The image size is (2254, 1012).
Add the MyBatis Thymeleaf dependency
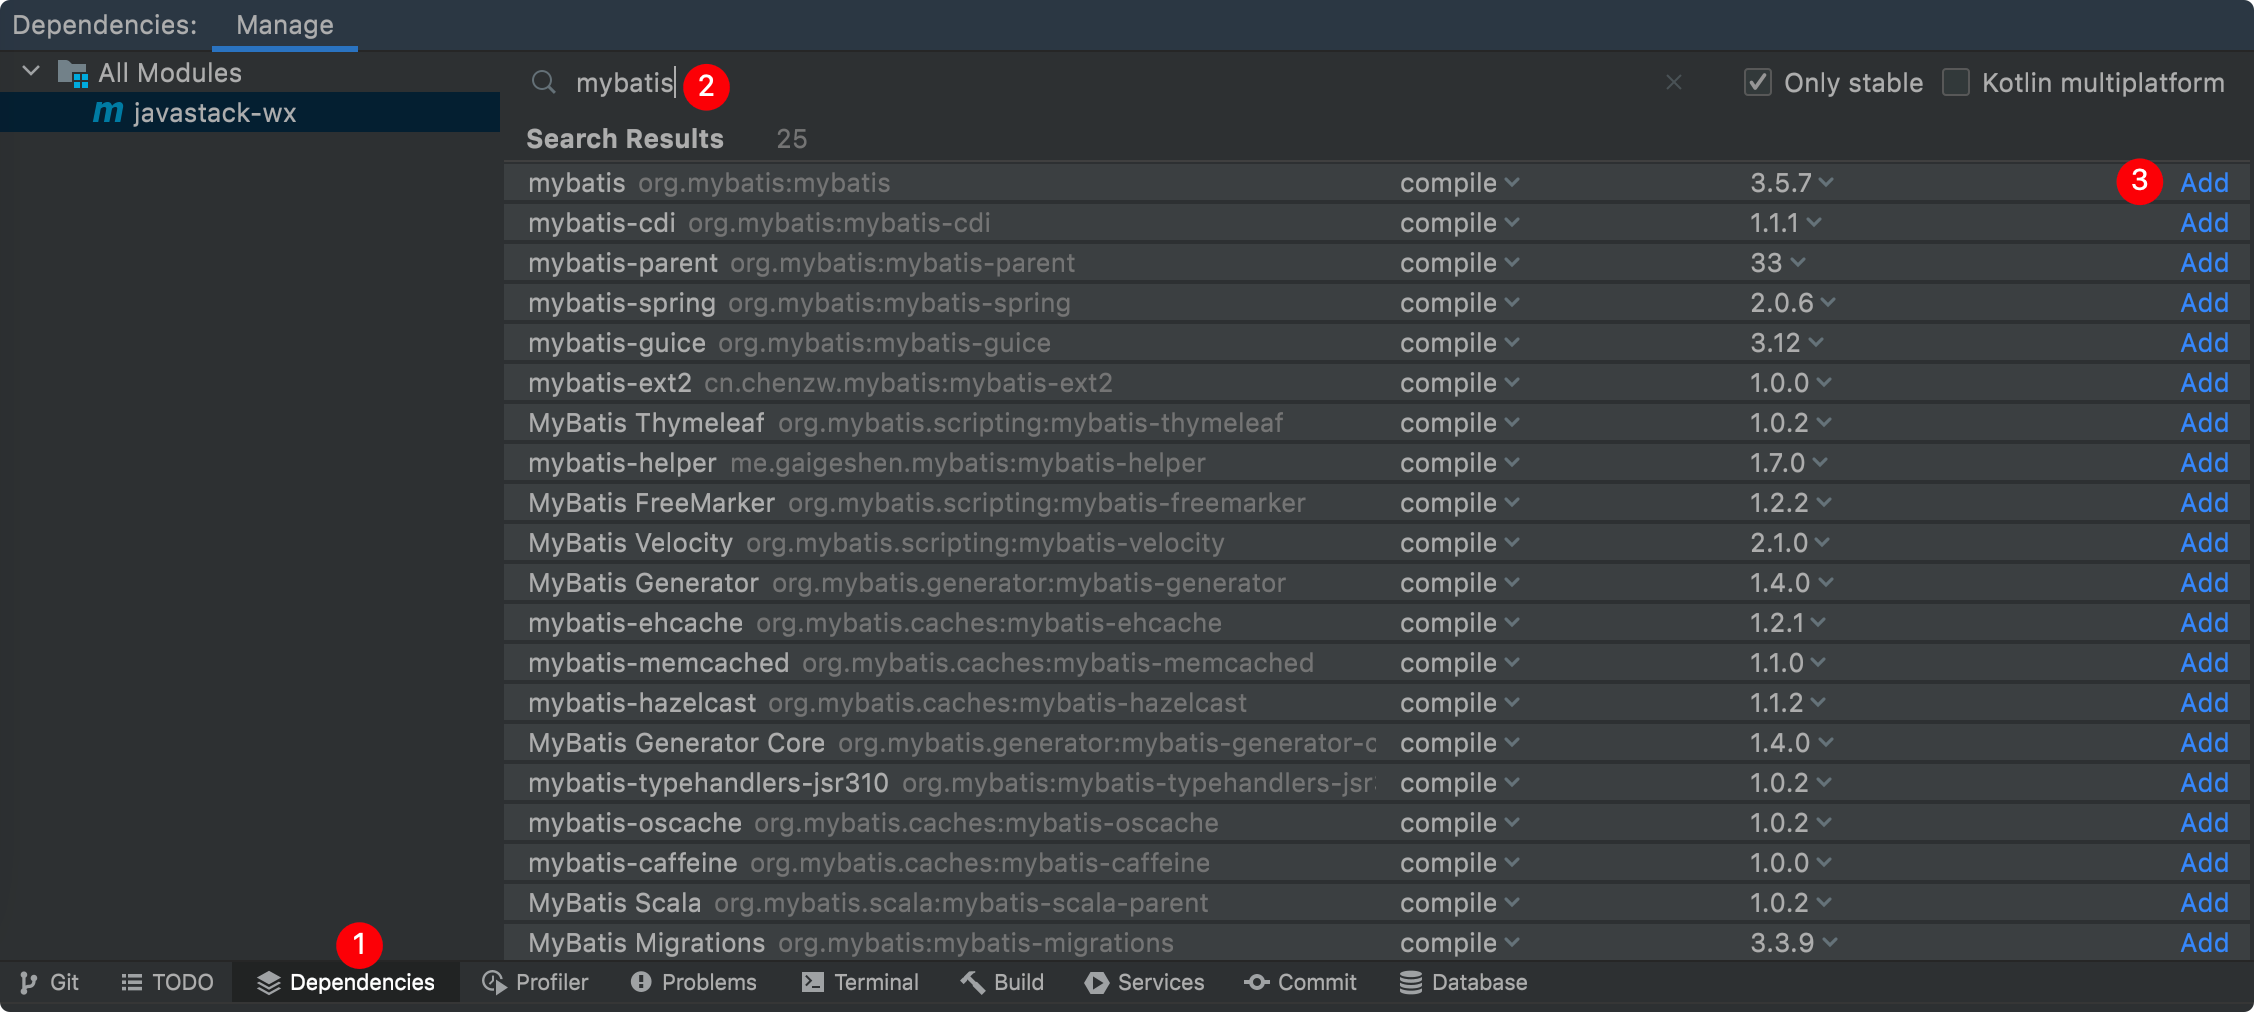click(x=2204, y=423)
